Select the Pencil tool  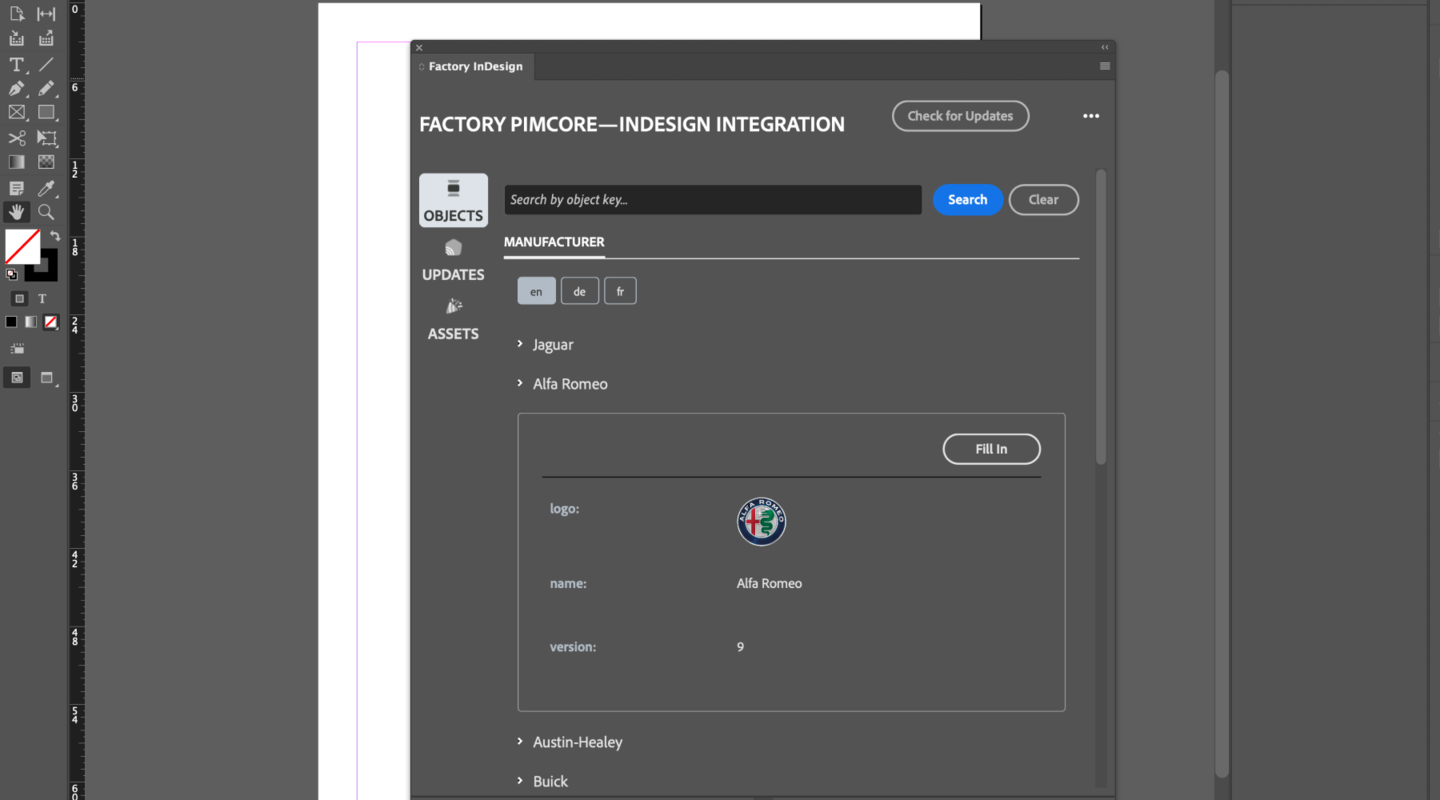click(x=46, y=88)
